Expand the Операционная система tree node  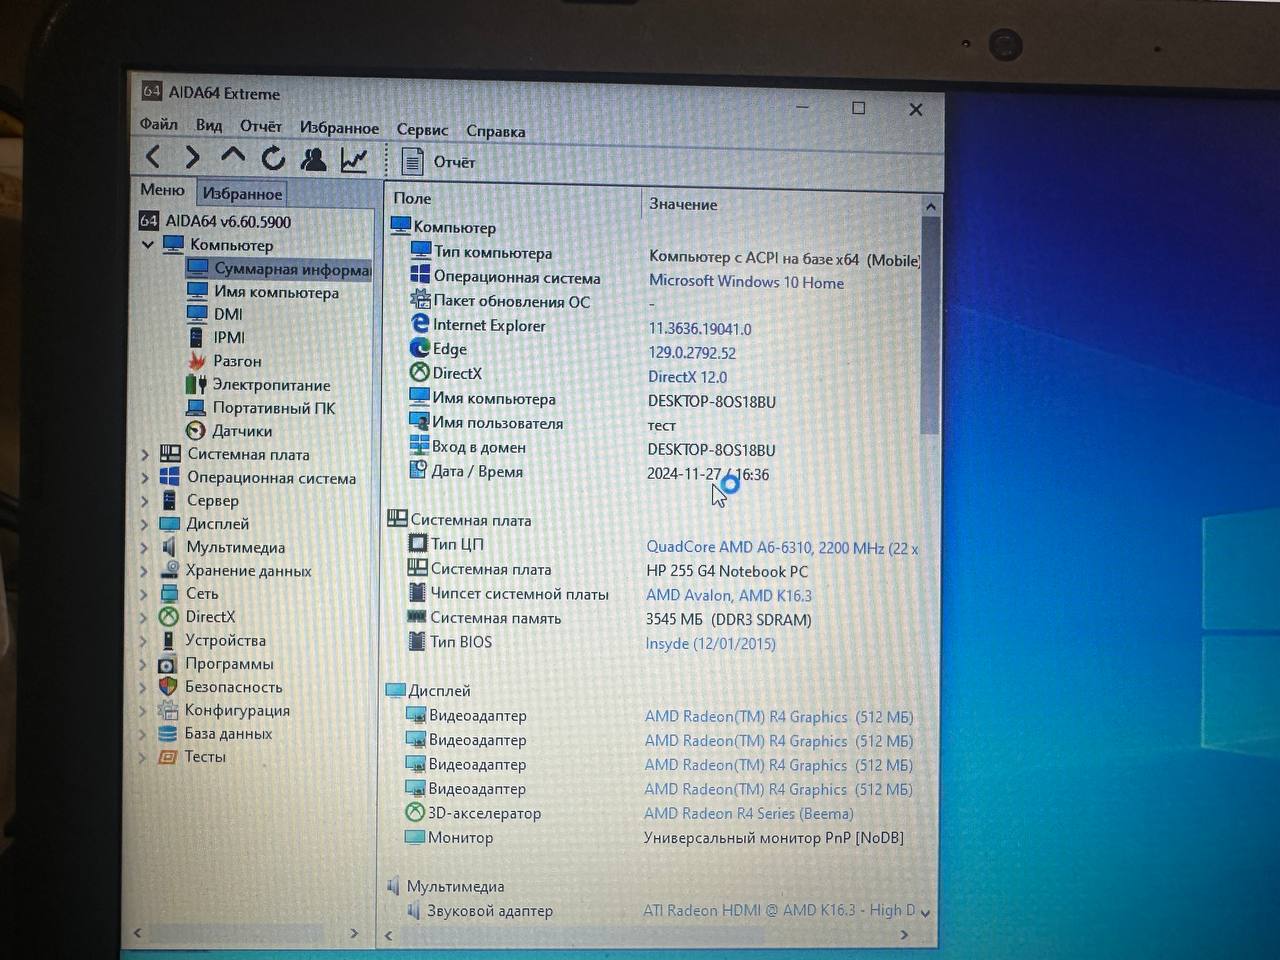tap(145, 478)
